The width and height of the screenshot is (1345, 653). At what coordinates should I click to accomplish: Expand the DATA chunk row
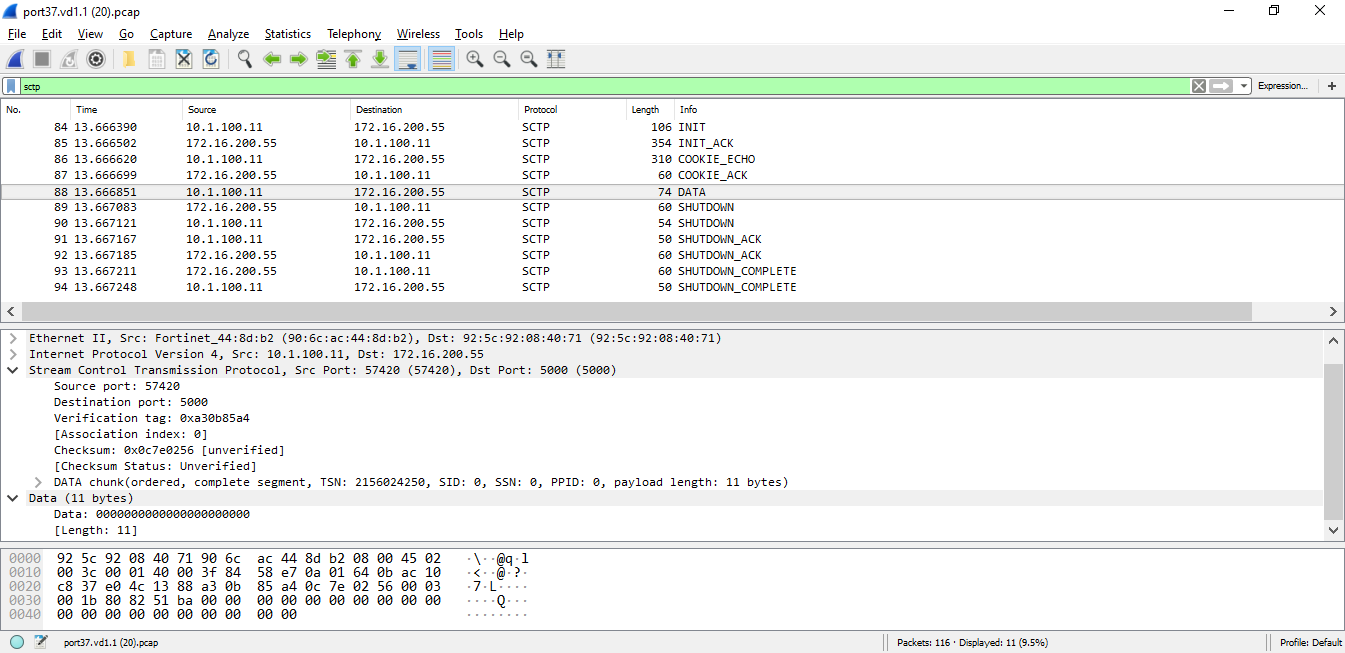pos(38,482)
